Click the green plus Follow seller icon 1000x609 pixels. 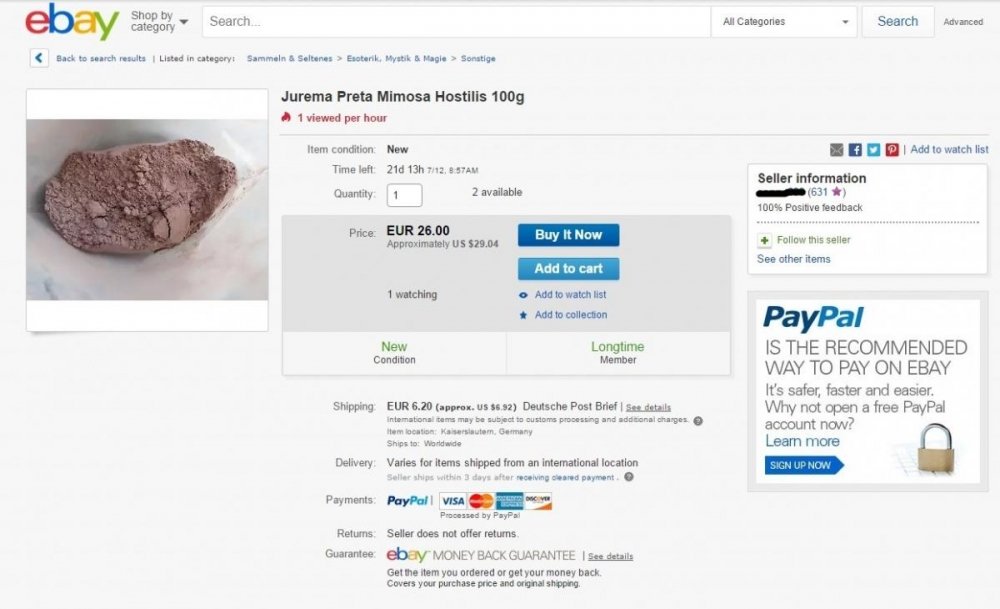764,240
